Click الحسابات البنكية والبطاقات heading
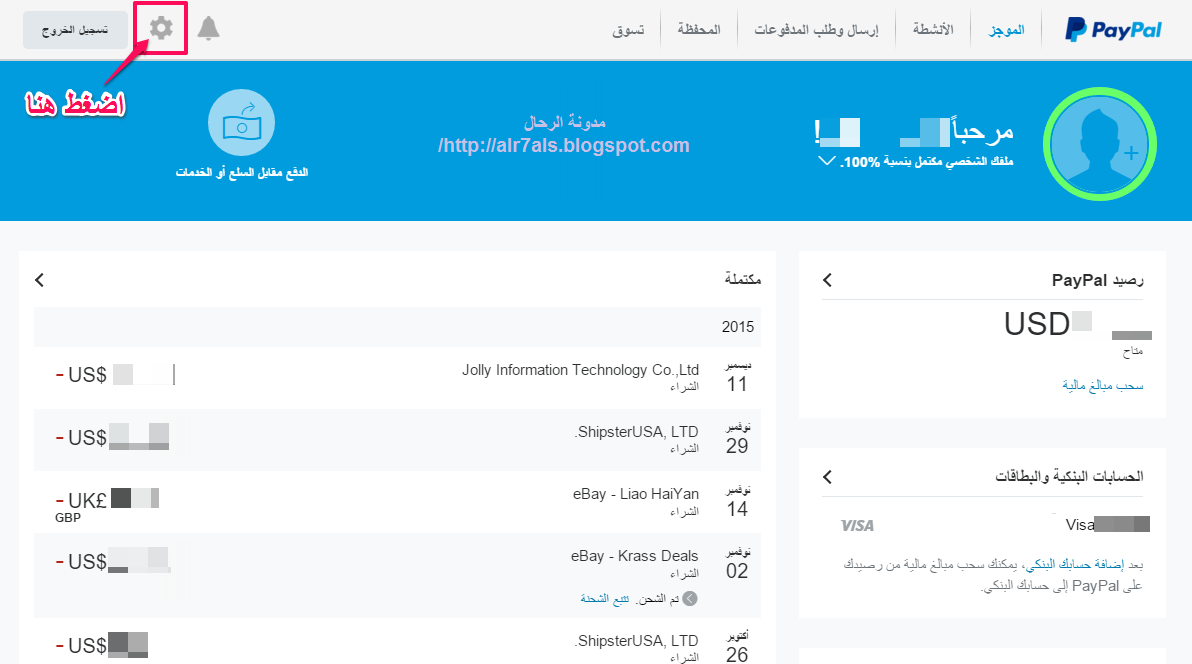This screenshot has width=1192, height=664. click(1069, 476)
